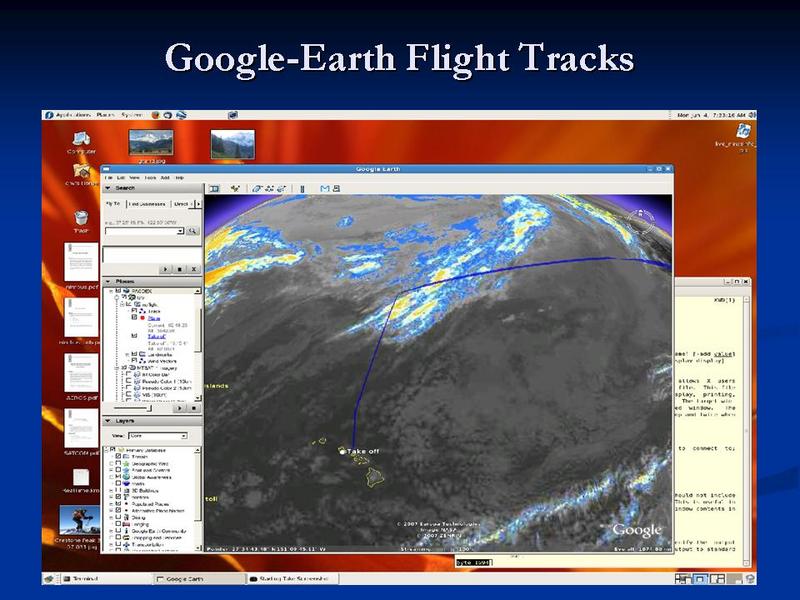Image resolution: width=800 pixels, height=600 pixels.
Task: Toggle the Lodging layer checkbox
Action: 118,524
